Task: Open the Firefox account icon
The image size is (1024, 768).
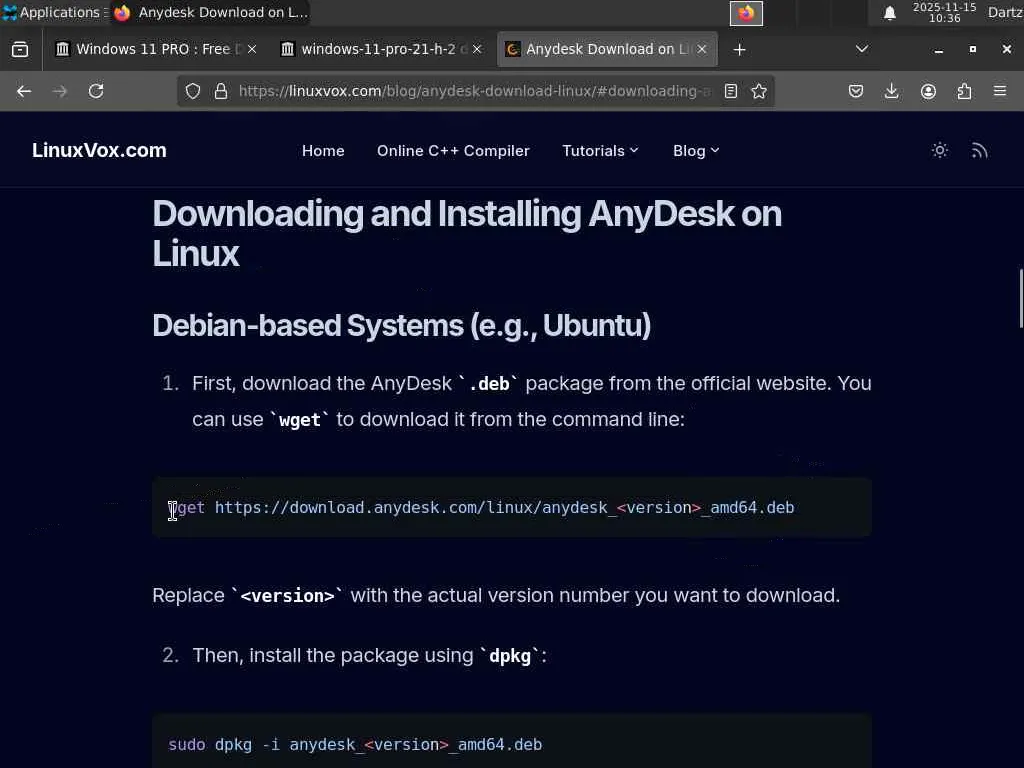Action: (928, 91)
